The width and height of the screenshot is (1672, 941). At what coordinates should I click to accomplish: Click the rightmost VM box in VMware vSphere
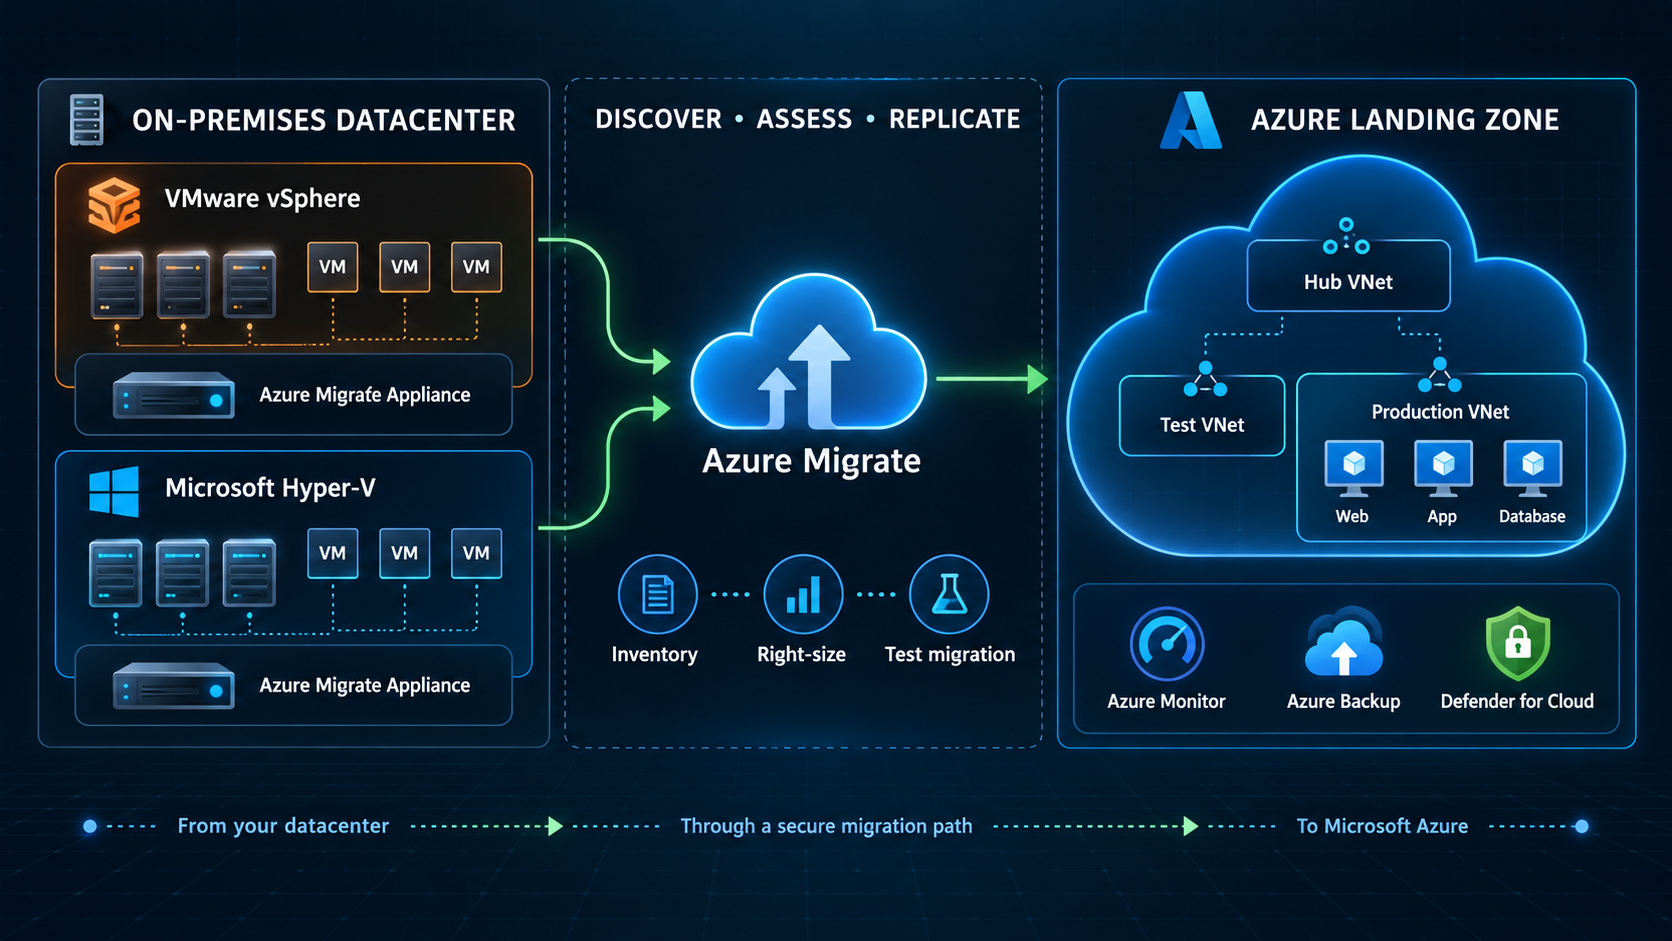pos(476,267)
